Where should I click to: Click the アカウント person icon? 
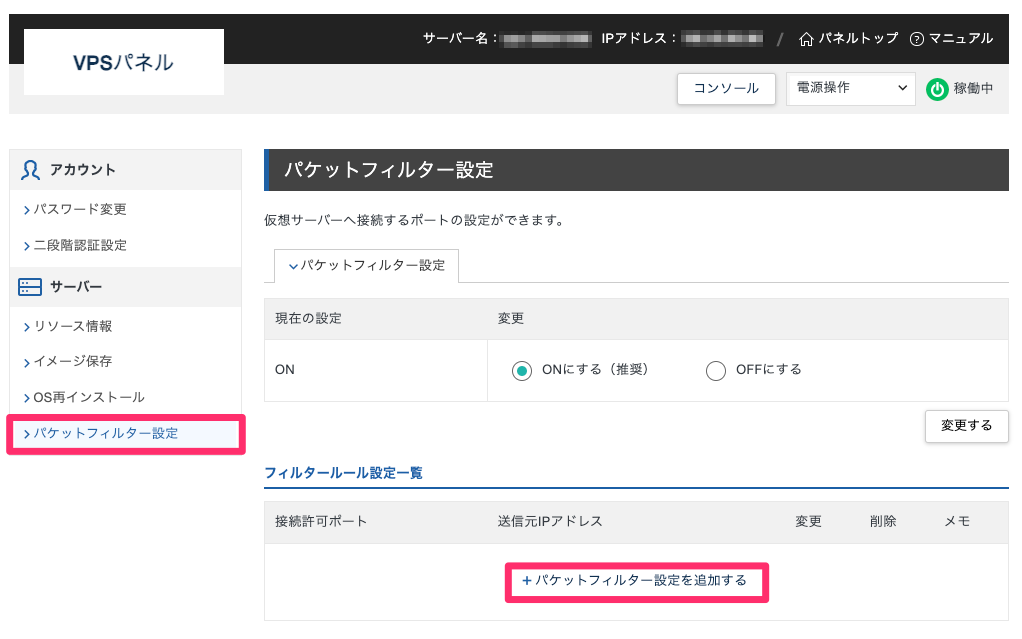[31, 170]
